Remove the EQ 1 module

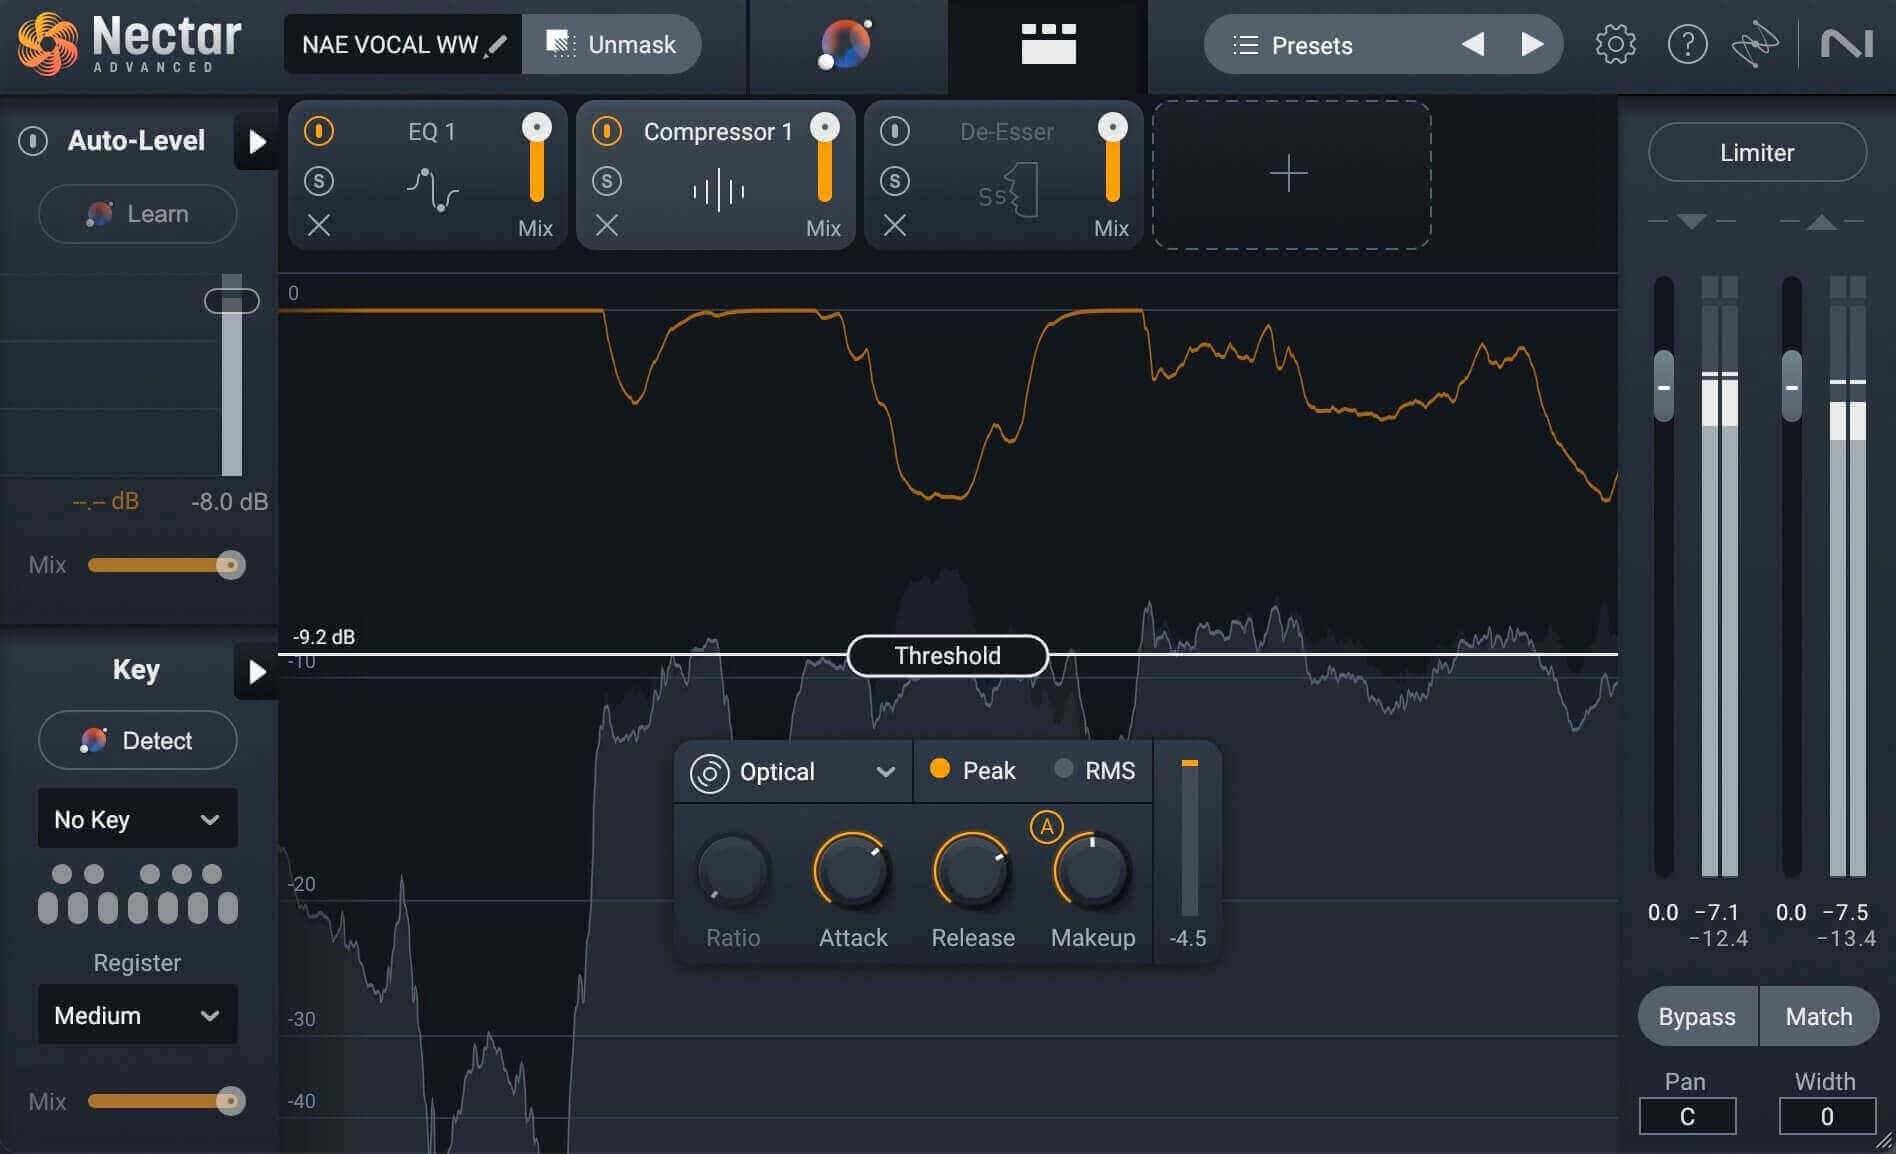[319, 226]
